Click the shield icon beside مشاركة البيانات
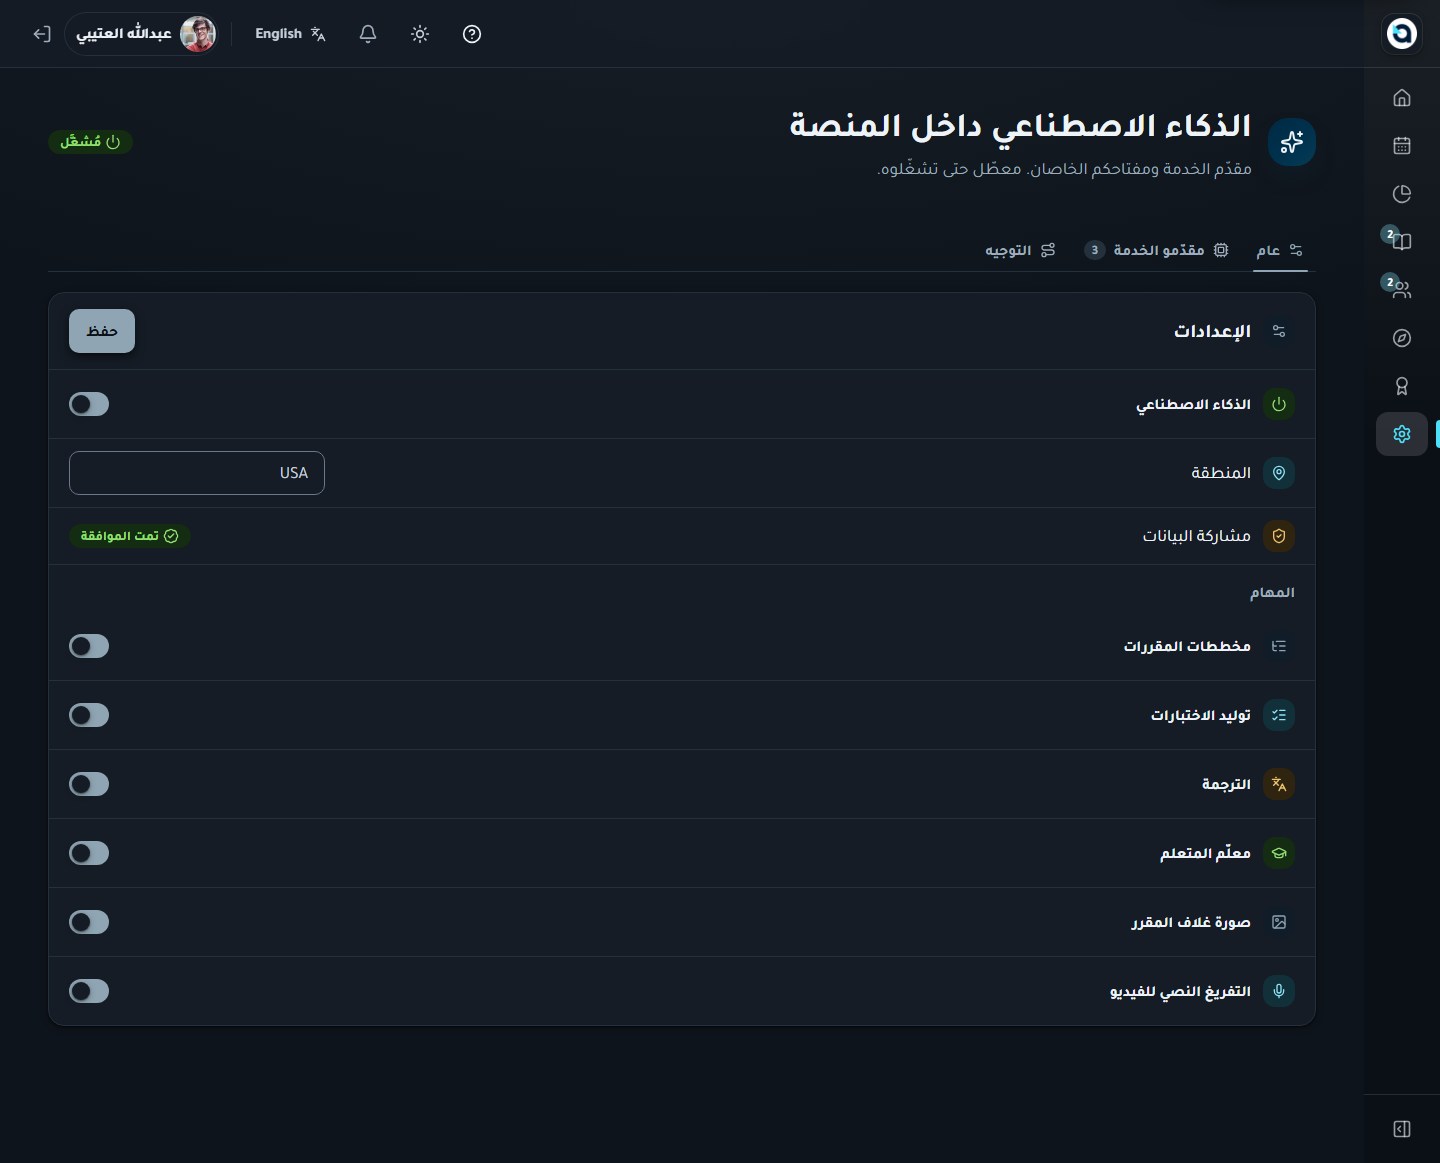The width and height of the screenshot is (1440, 1163). pos(1279,536)
